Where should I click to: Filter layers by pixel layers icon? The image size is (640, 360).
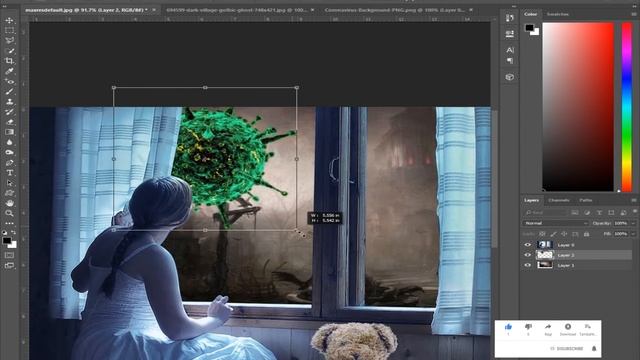point(575,213)
